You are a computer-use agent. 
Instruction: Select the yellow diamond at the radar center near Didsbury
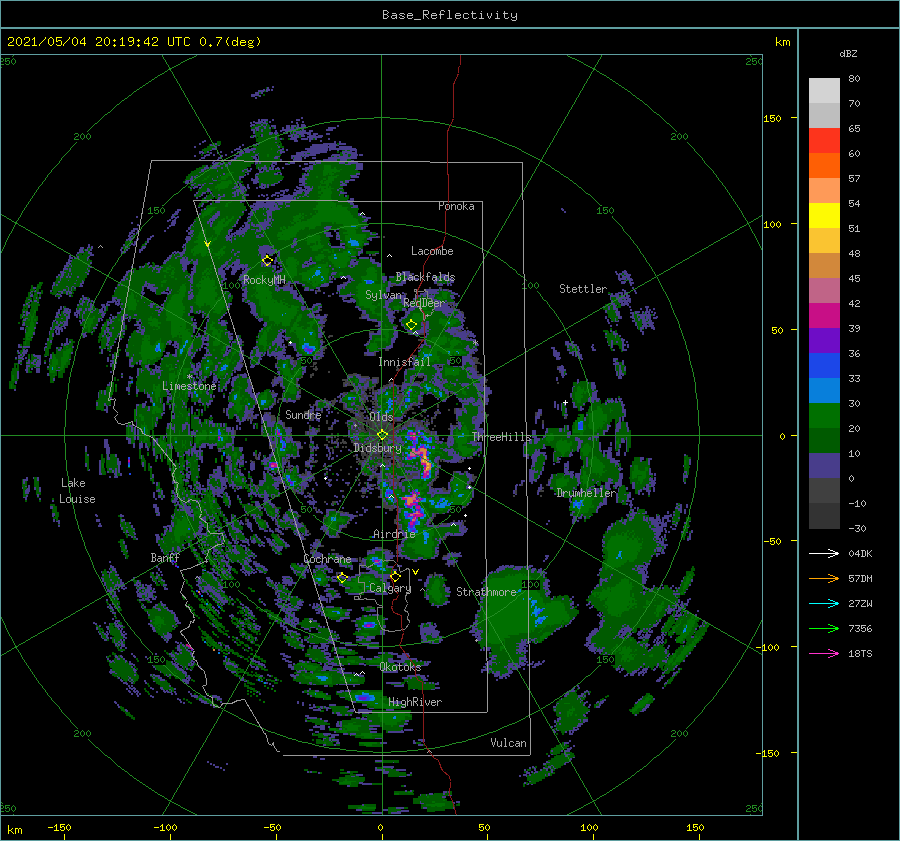point(382,435)
